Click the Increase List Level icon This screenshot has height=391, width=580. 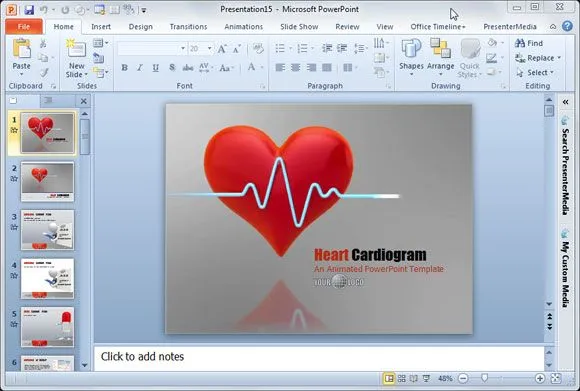click(342, 48)
